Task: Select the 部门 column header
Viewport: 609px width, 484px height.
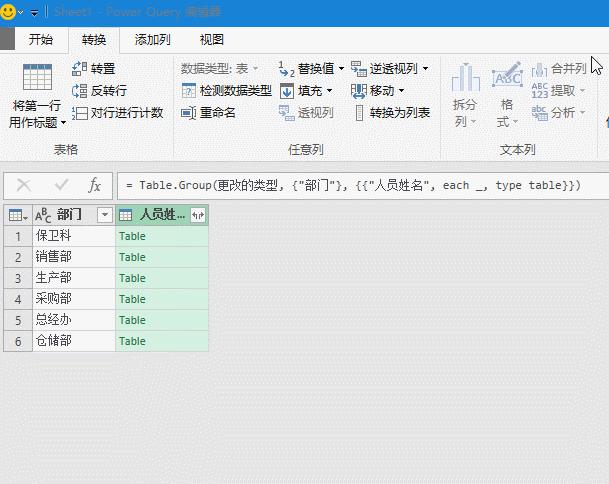Action: tap(74, 215)
